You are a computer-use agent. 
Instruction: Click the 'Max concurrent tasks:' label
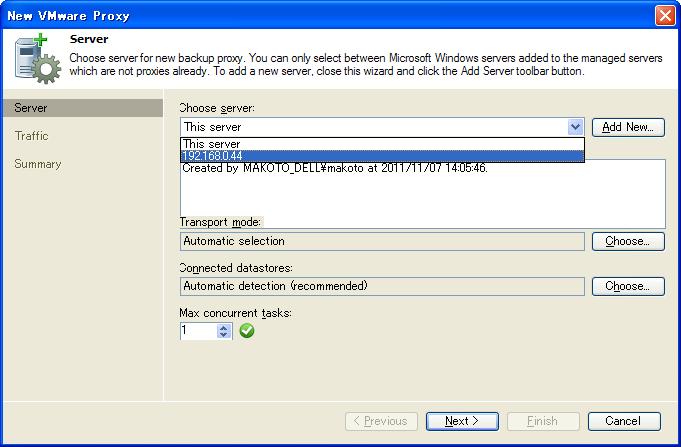point(235,313)
